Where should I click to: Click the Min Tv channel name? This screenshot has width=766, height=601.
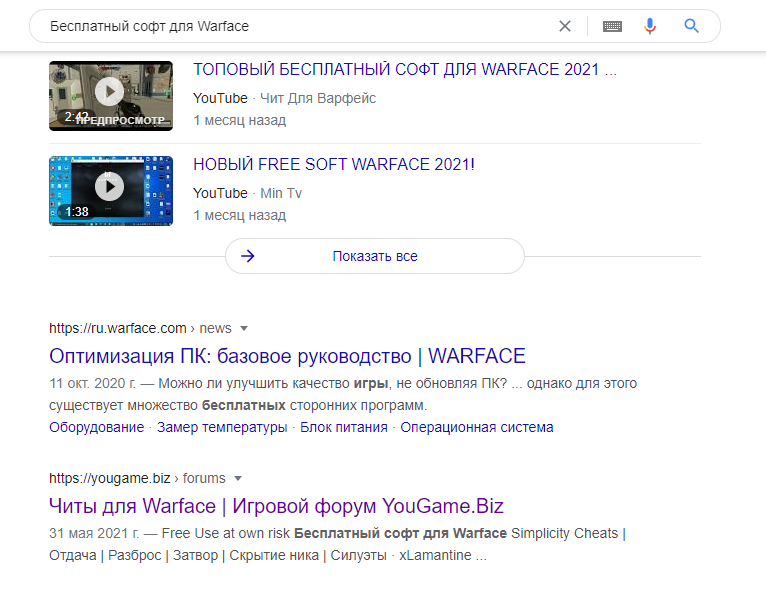[x=281, y=193]
